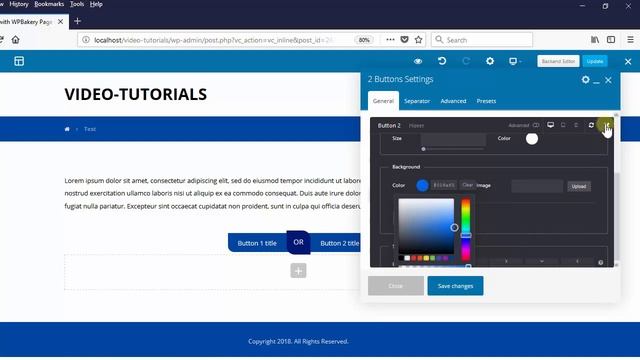Choose the black palette swatch
This screenshot has height=360, width=640.
click(401, 258)
